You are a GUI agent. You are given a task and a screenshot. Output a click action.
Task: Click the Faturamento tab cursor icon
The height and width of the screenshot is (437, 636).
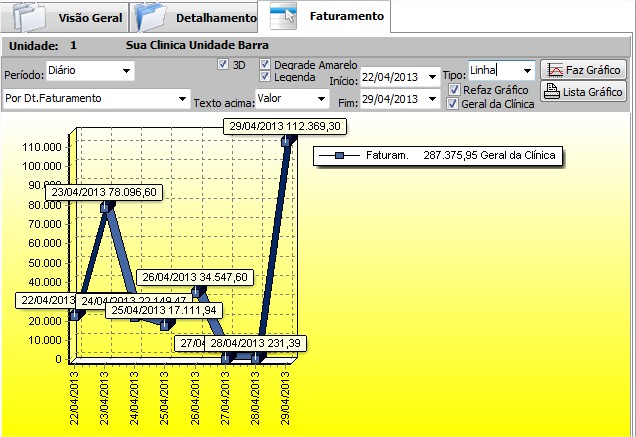pyautogui.click(x=282, y=15)
